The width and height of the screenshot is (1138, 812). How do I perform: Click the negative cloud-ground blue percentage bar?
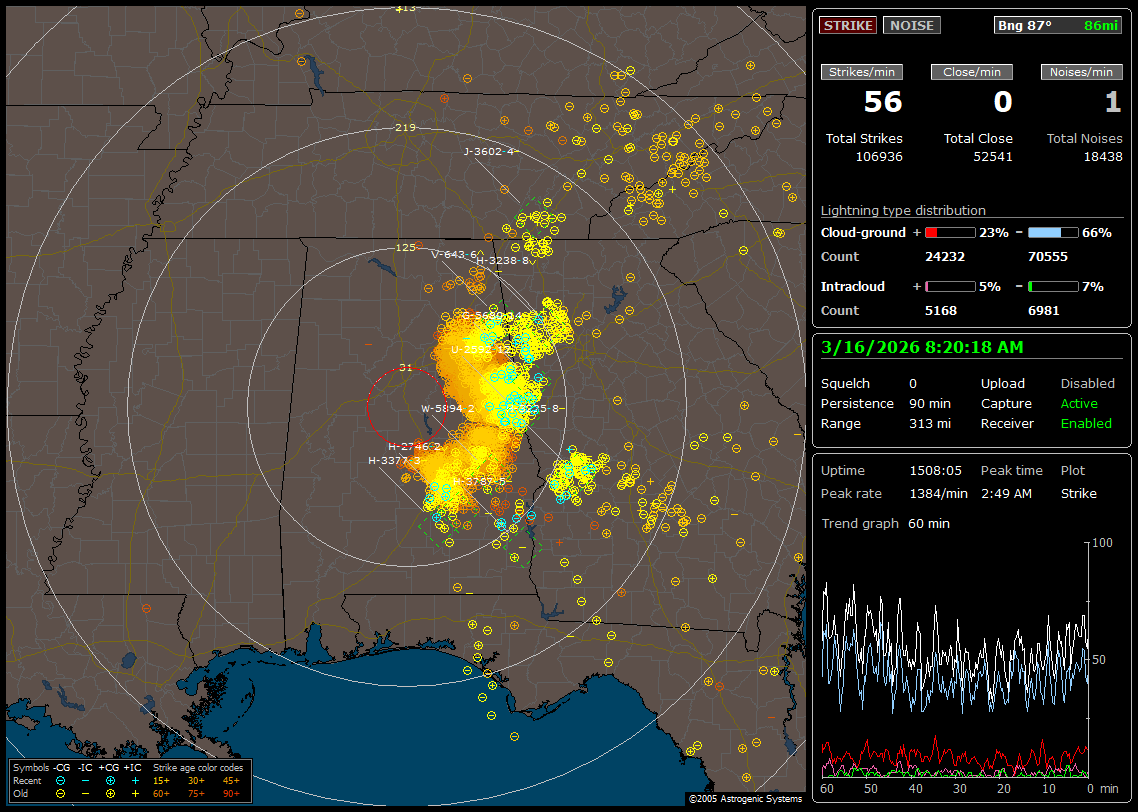(x=1052, y=232)
